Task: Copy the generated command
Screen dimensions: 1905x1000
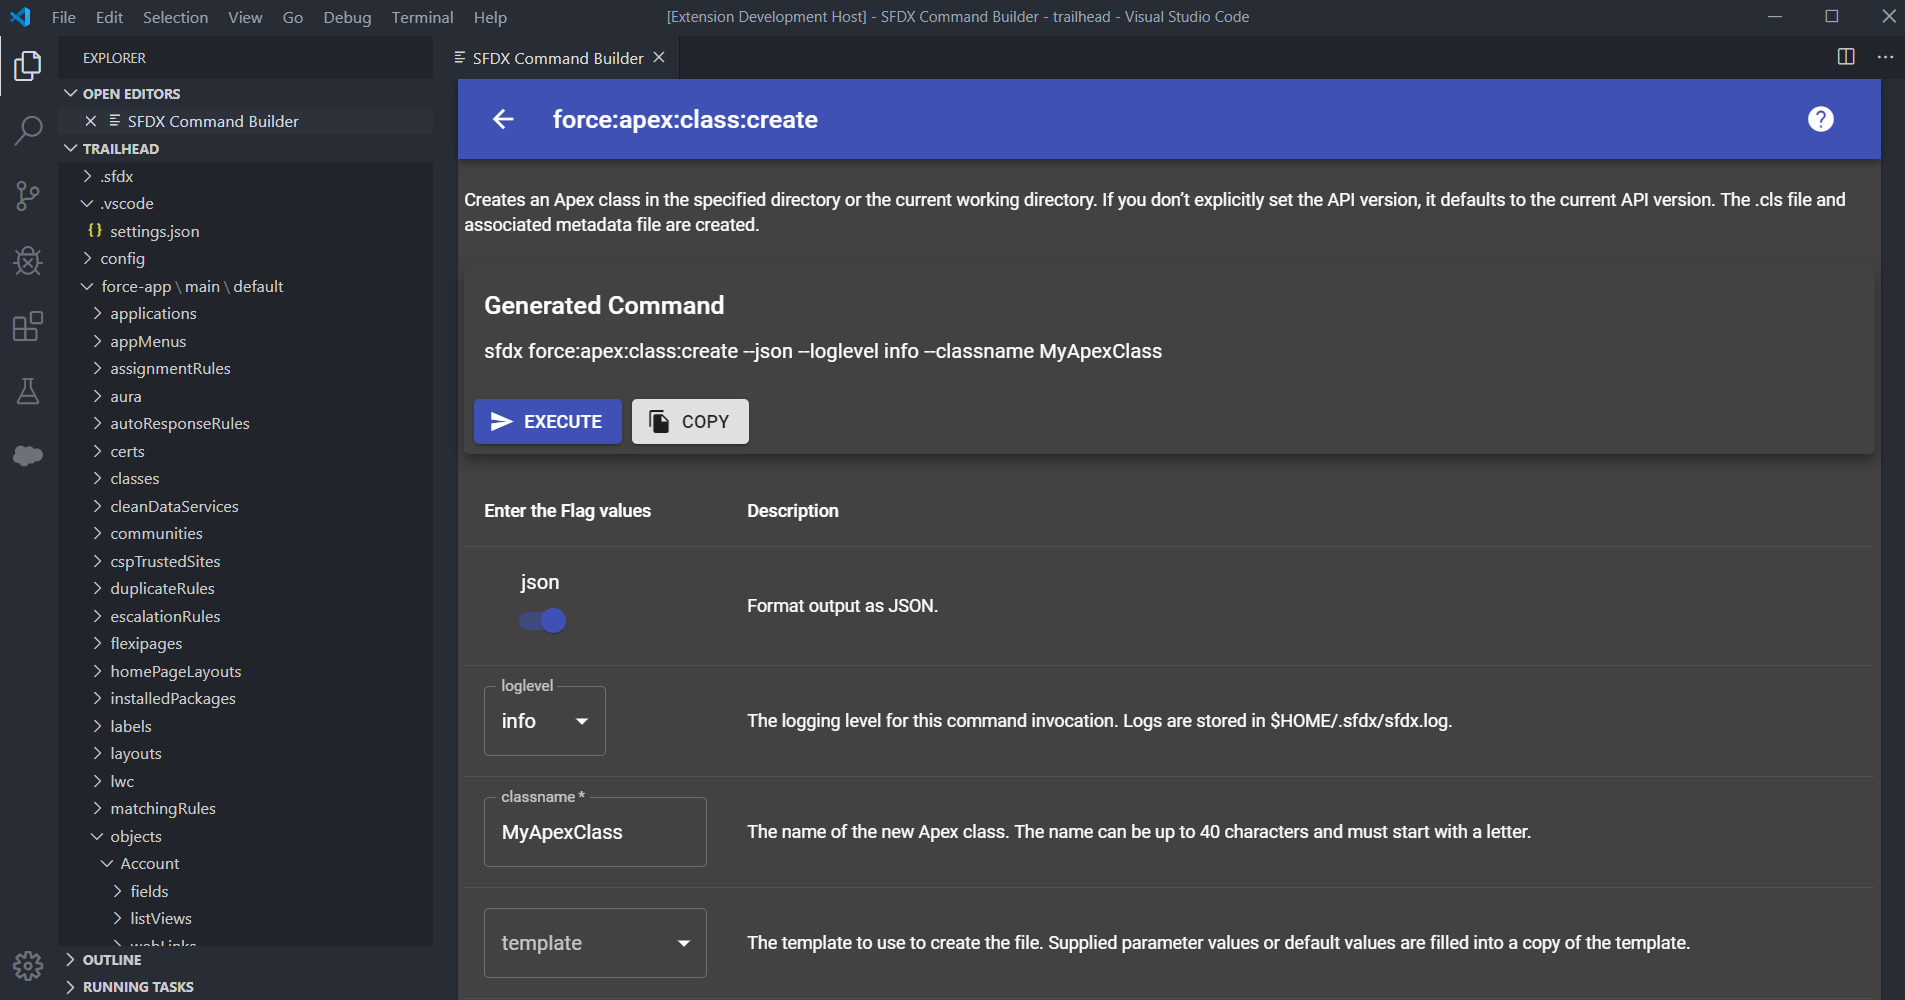Action: tap(690, 422)
